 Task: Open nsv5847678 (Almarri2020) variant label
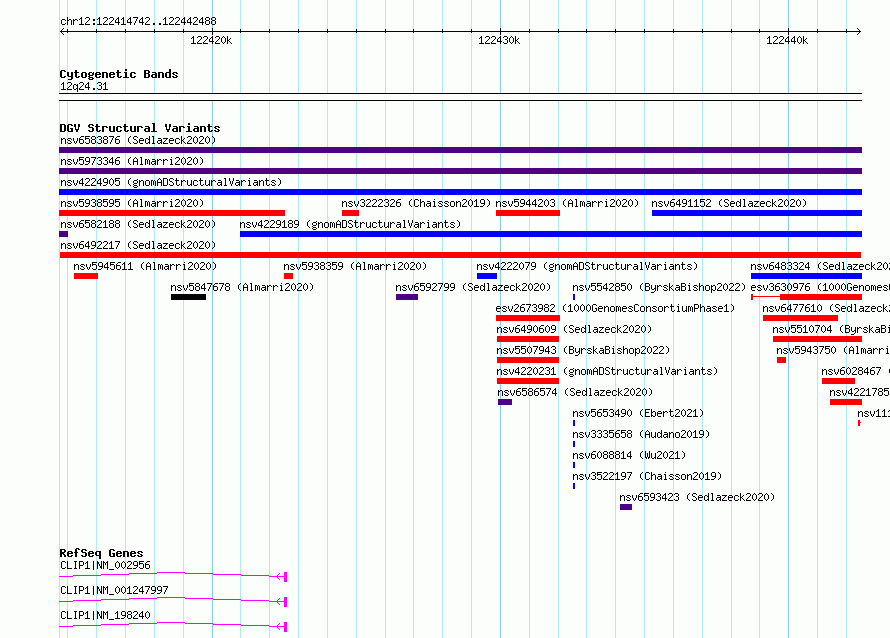tap(242, 287)
